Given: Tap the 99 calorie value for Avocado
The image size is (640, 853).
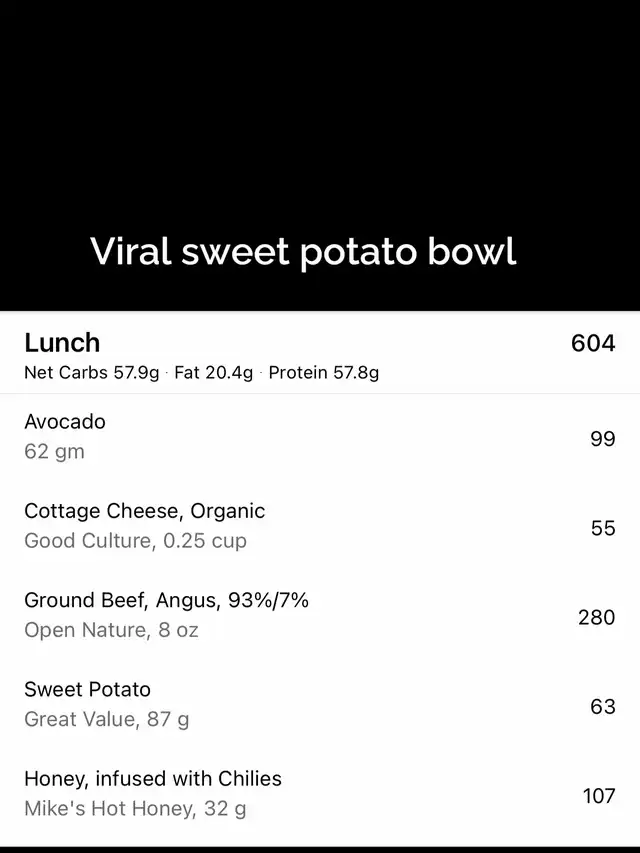Looking at the screenshot, I should (x=602, y=438).
